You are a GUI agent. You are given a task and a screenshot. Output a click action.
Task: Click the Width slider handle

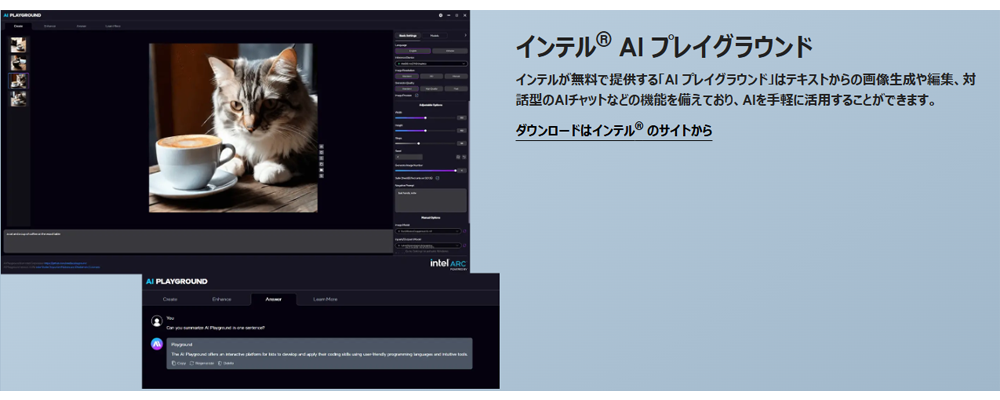(425, 117)
